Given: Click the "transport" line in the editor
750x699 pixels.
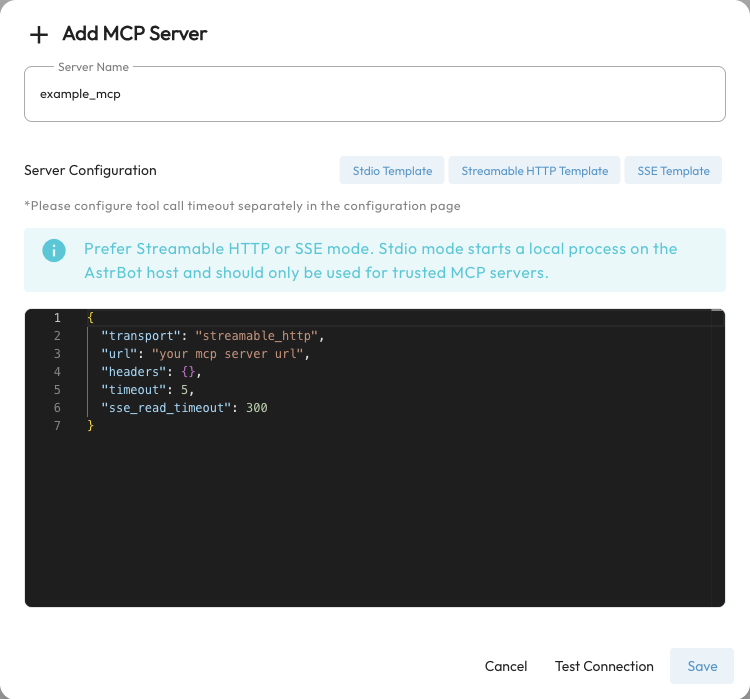Looking at the screenshot, I should coord(213,336).
